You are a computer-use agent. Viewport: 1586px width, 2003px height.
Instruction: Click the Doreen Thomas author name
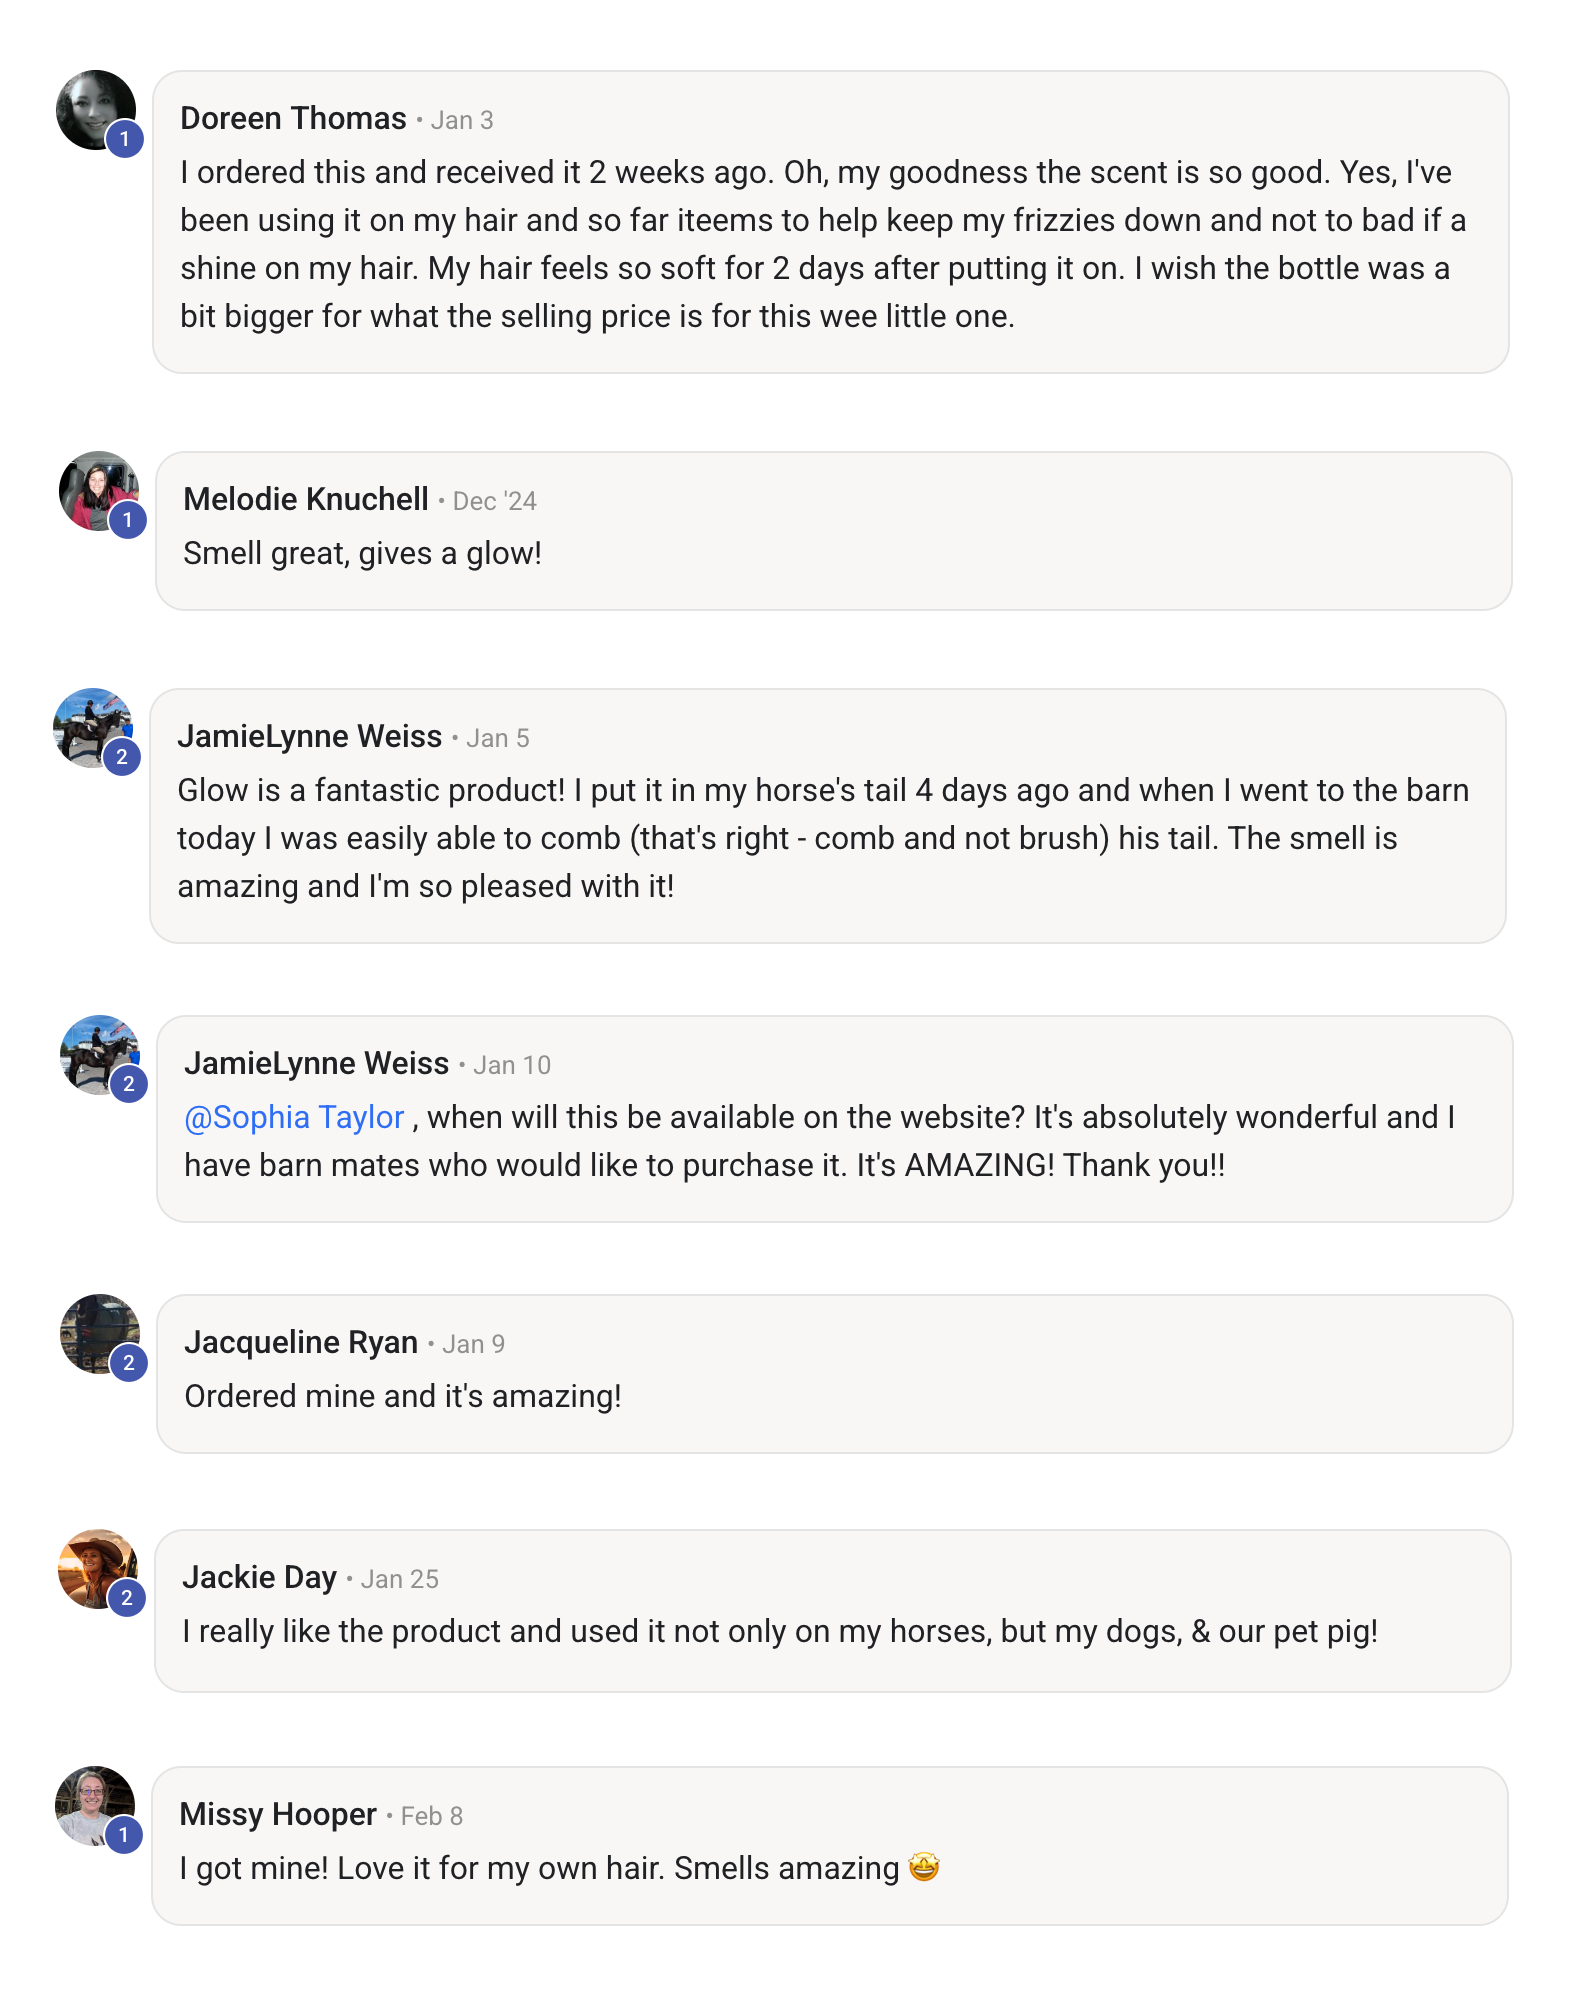293,119
